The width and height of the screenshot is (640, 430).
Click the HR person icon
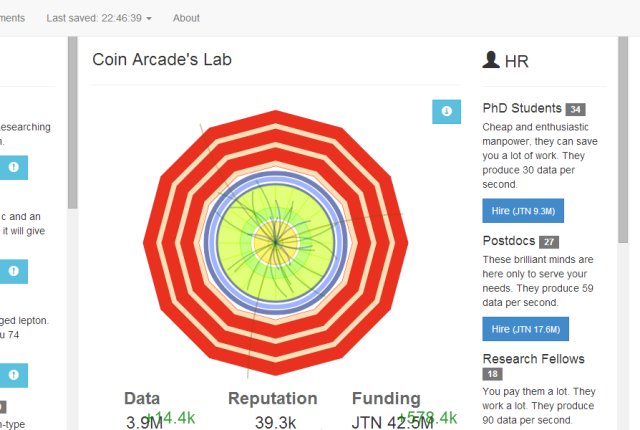click(x=491, y=60)
